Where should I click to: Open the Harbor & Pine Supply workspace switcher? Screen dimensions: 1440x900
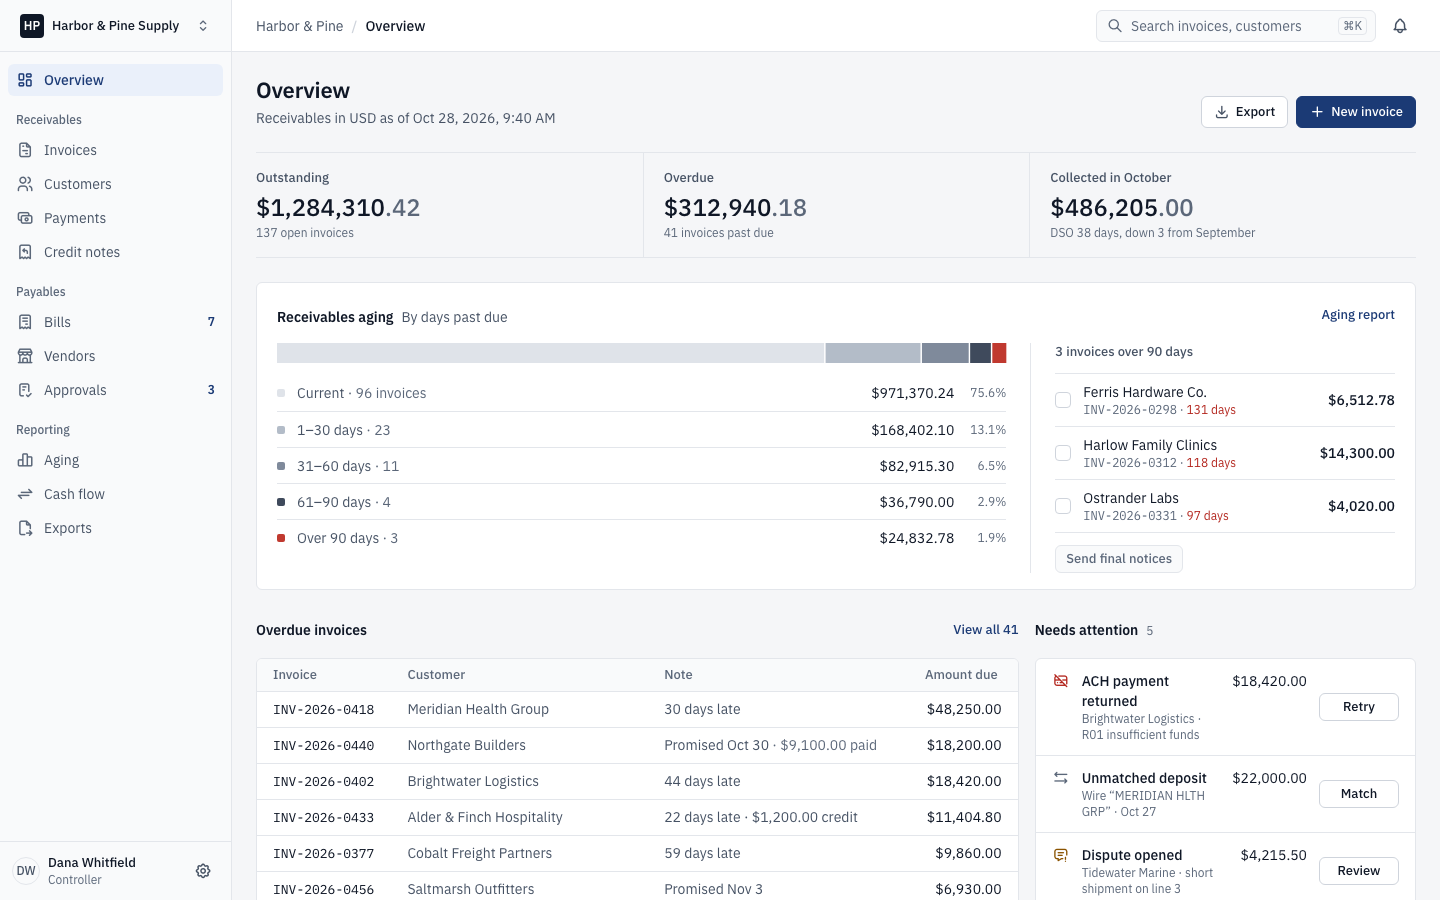coord(115,26)
